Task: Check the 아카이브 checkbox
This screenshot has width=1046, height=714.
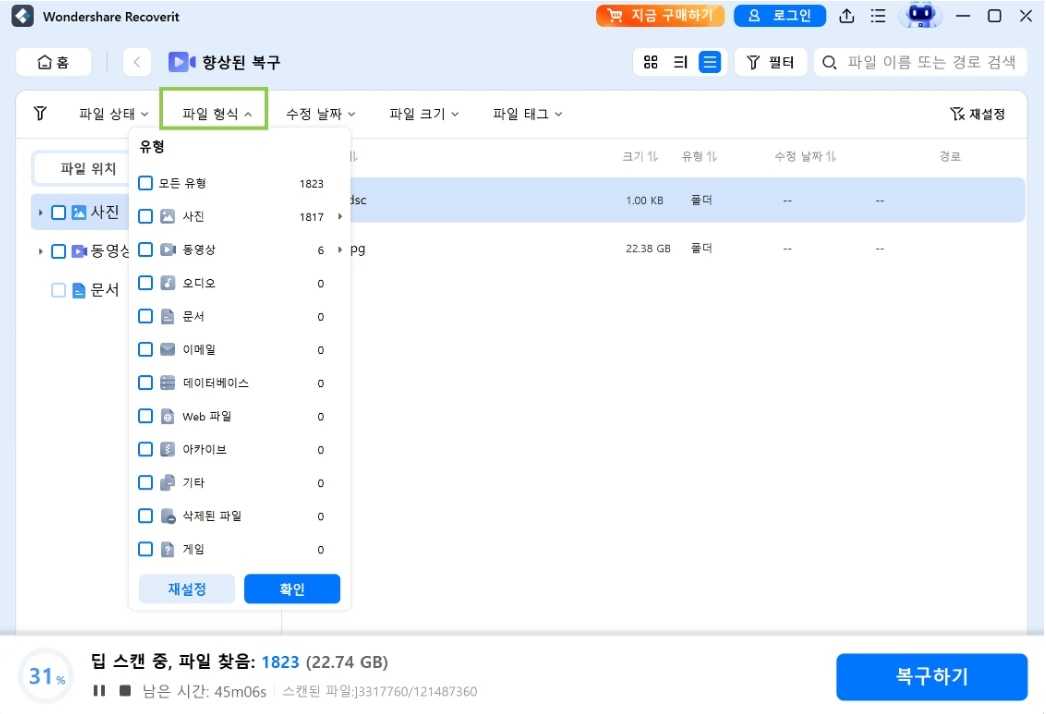Action: click(145, 449)
